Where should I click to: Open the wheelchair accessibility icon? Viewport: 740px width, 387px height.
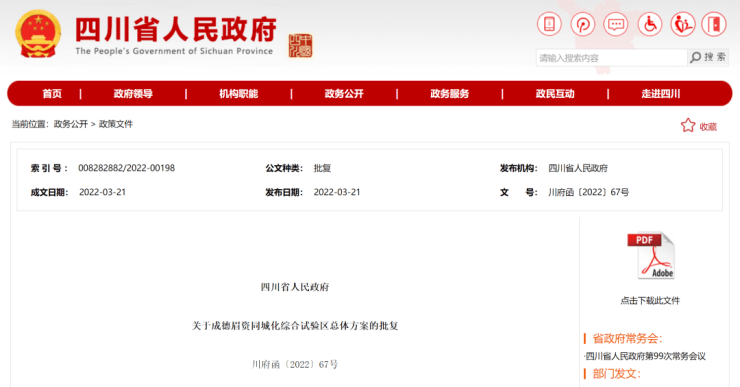click(x=650, y=24)
